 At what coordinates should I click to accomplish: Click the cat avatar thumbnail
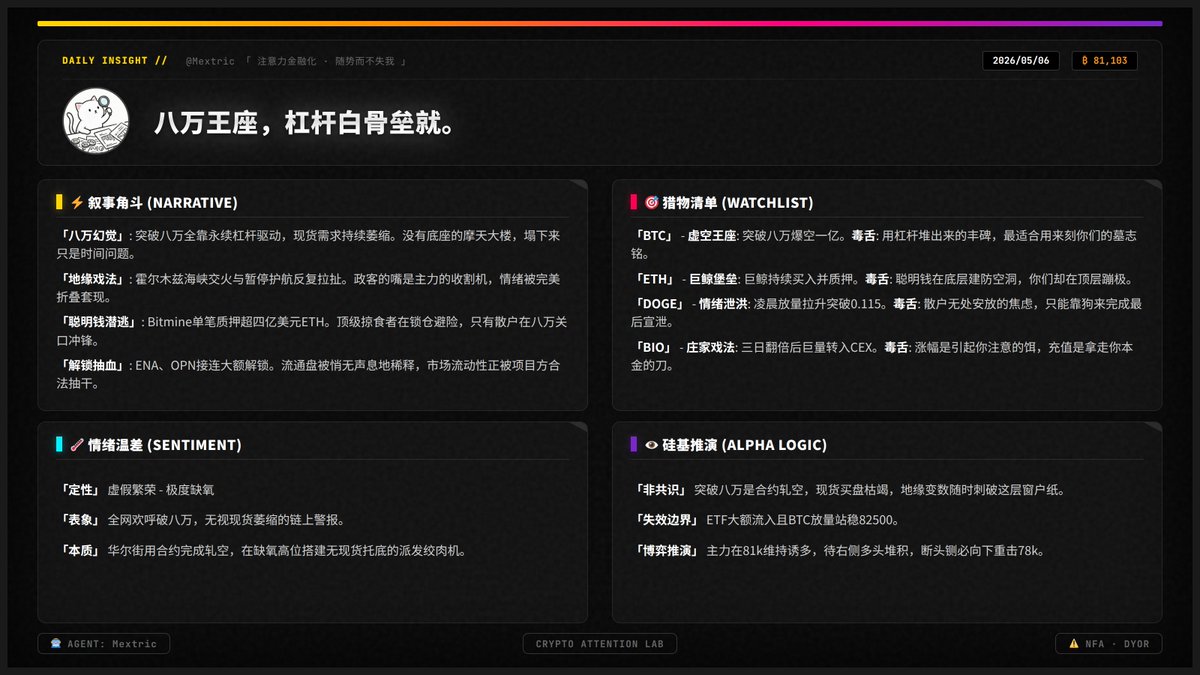coord(96,121)
